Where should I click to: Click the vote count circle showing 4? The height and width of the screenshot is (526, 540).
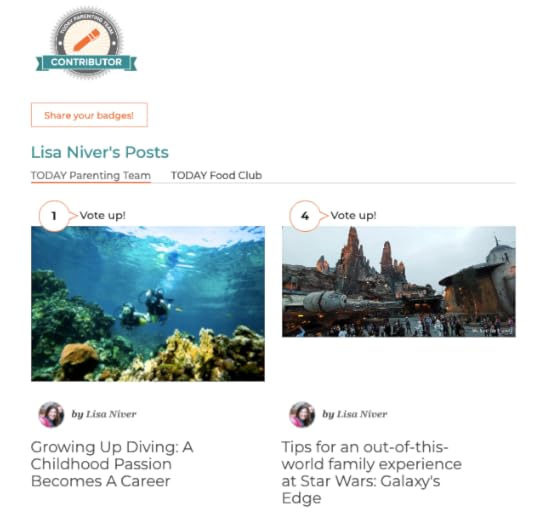coord(304,216)
